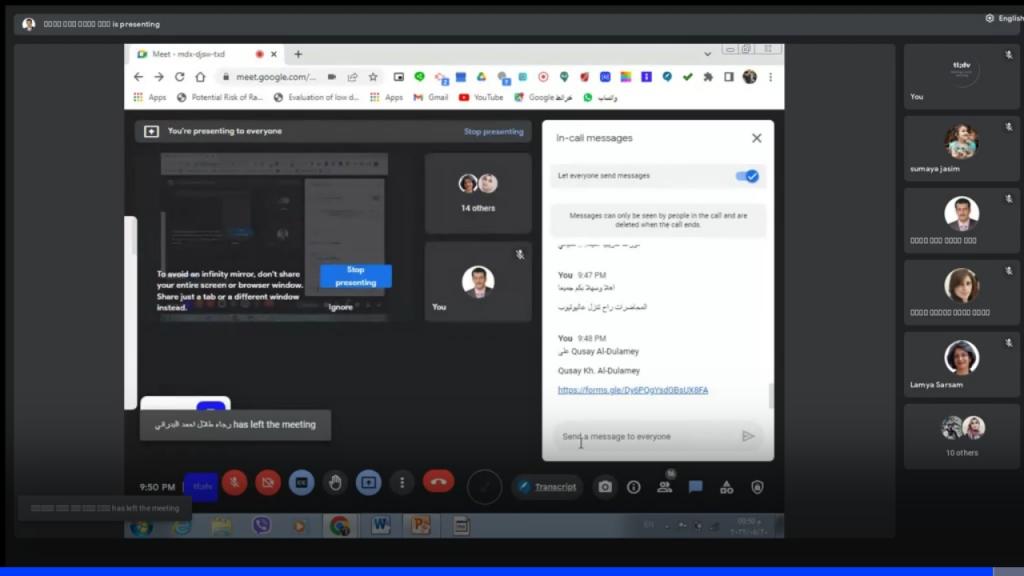Viewport: 1024px width, 576px height.
Task: Open Chrome's three-dot menu
Action: (x=770, y=77)
